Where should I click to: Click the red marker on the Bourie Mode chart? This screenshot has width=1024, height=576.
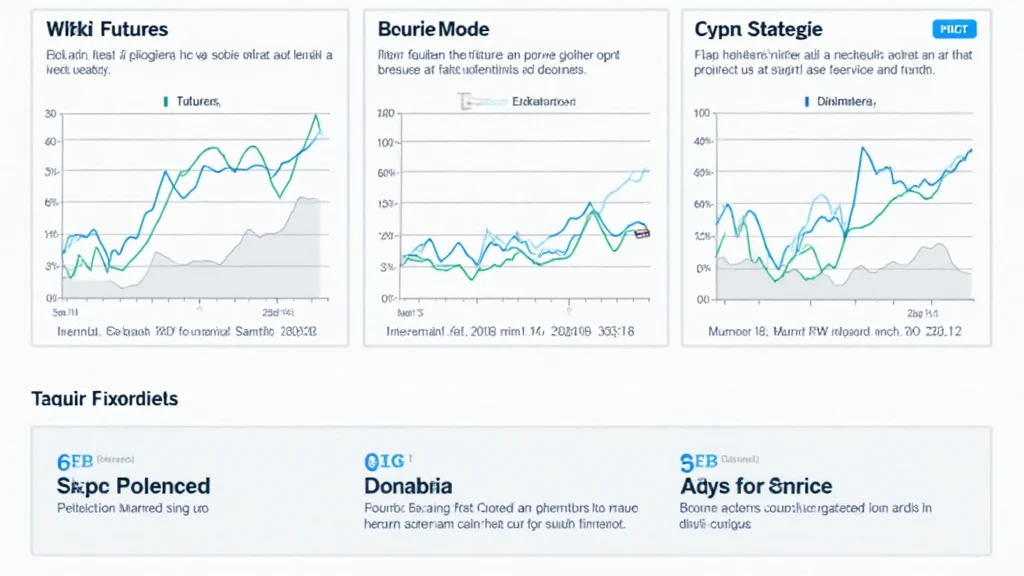(x=642, y=233)
